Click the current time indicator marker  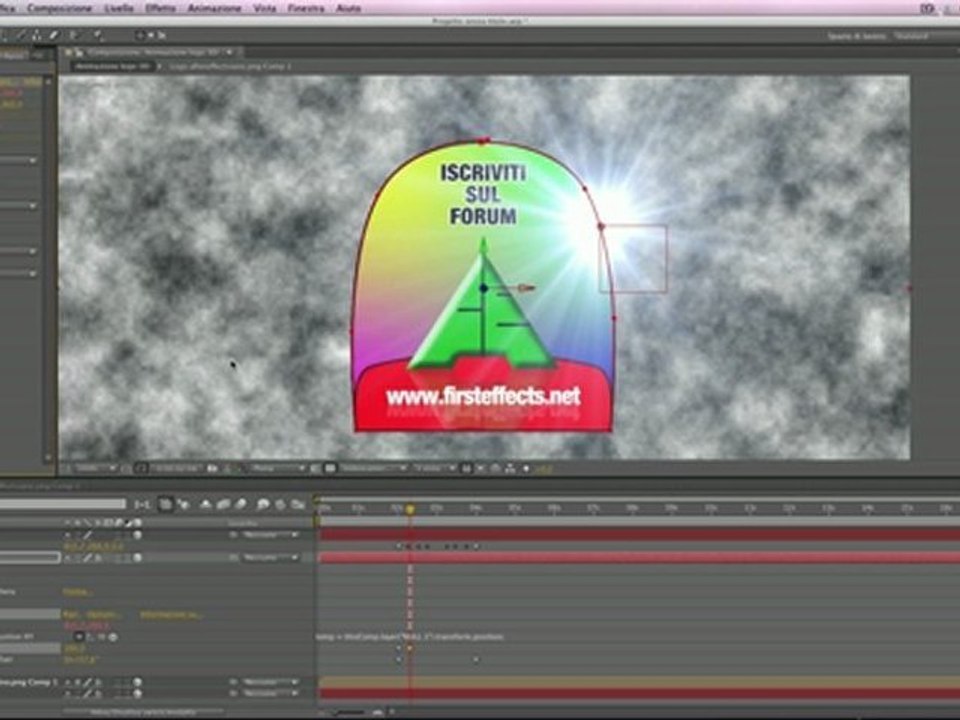click(410, 509)
